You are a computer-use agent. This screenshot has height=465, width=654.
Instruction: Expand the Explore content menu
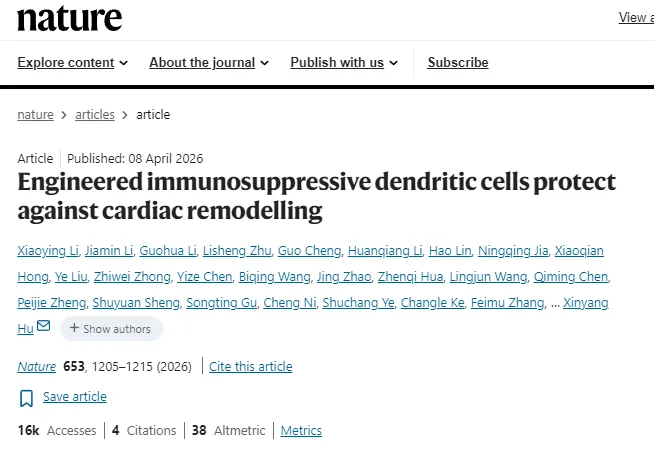[73, 63]
